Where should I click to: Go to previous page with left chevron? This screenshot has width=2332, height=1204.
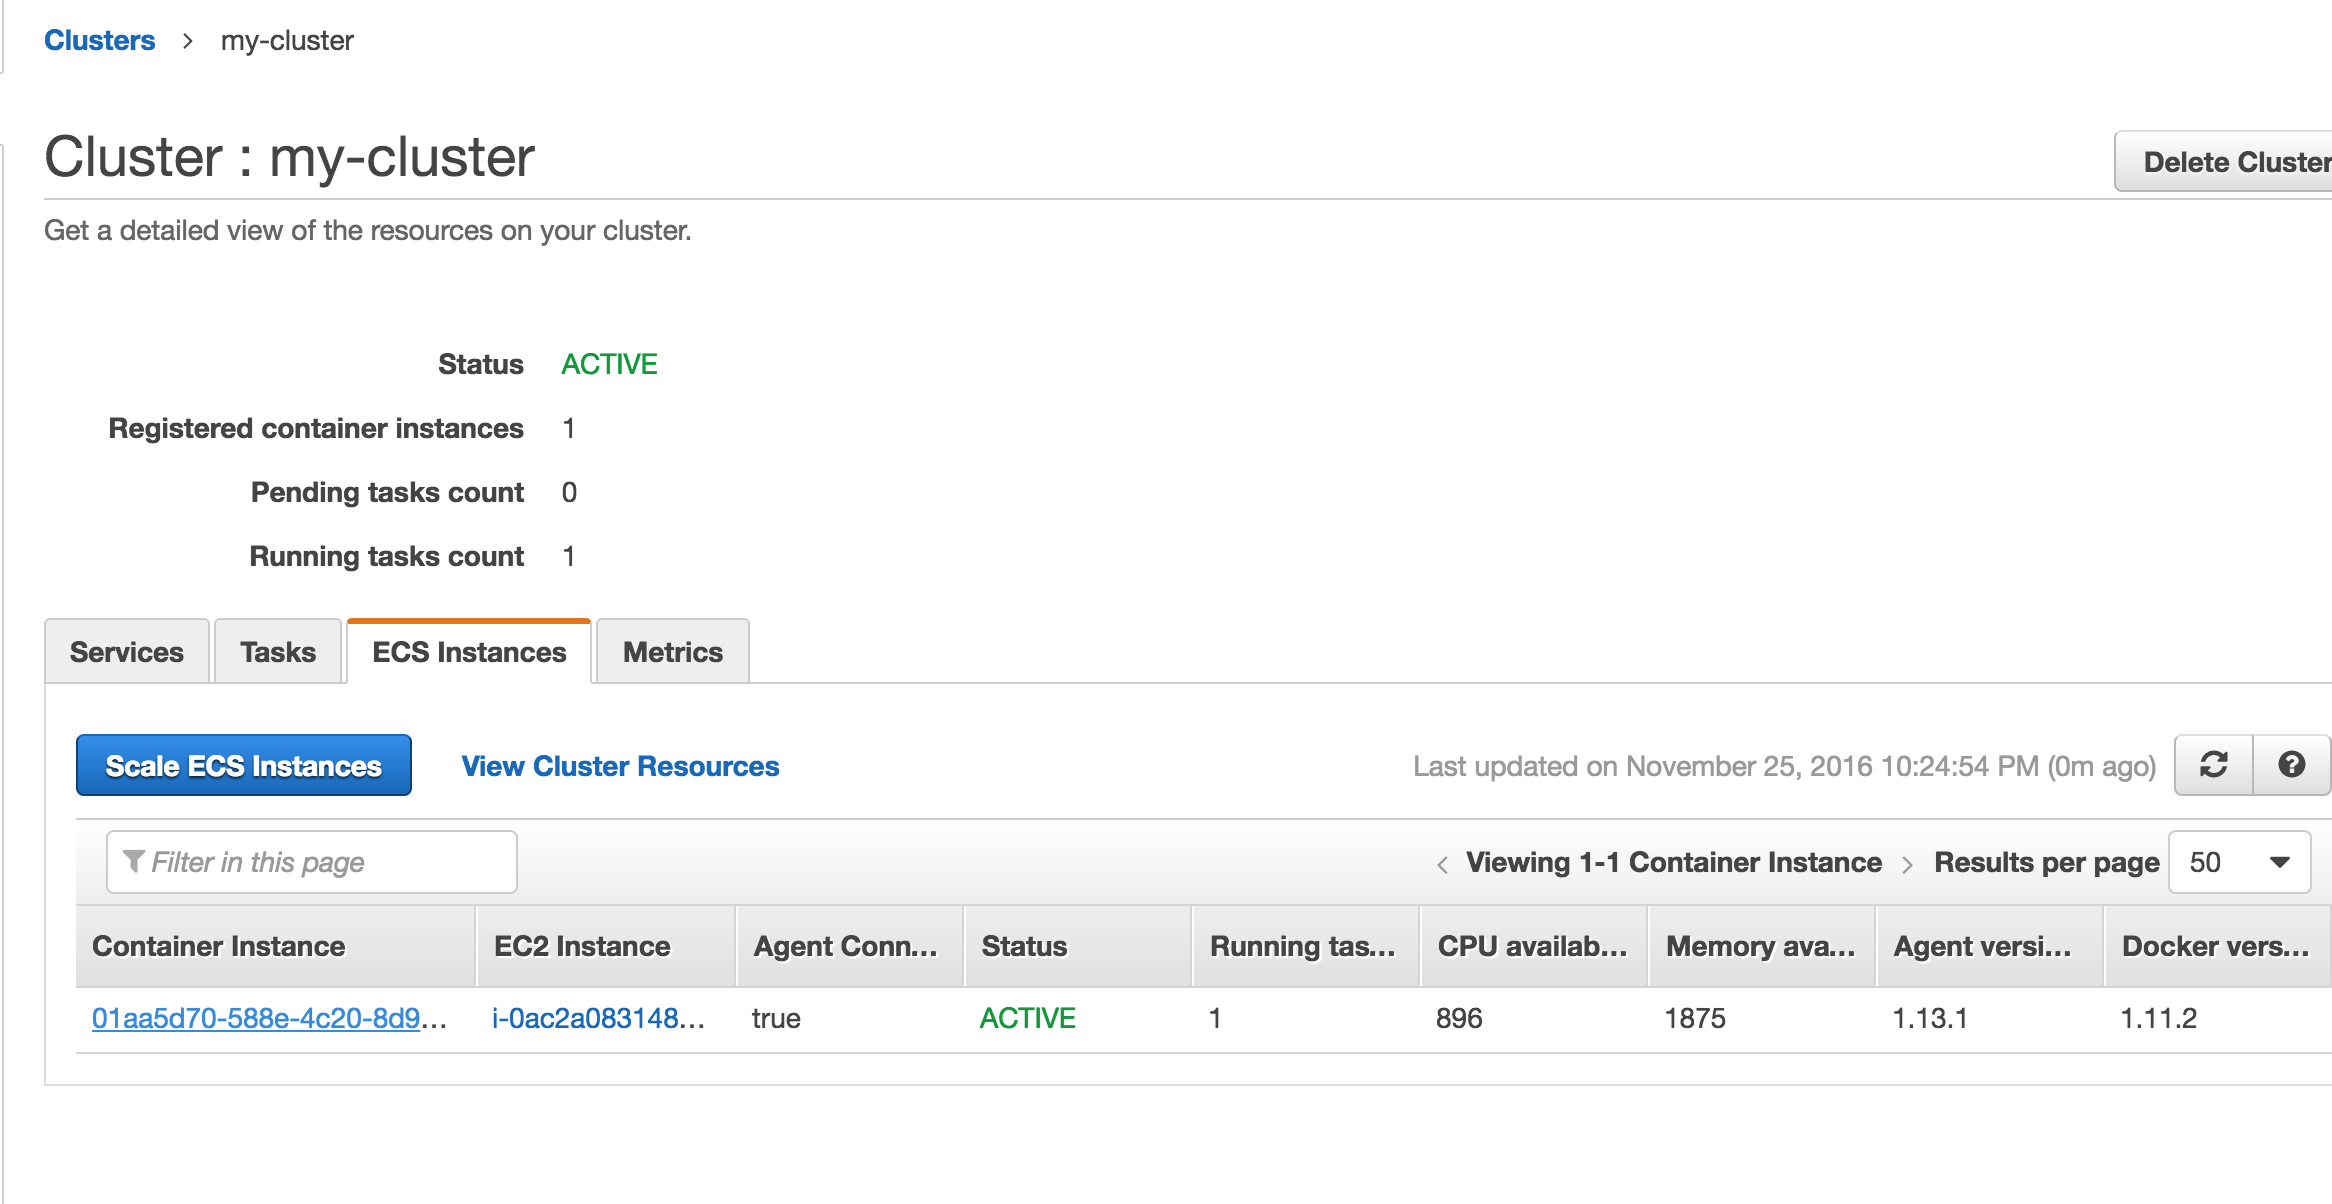[1442, 864]
